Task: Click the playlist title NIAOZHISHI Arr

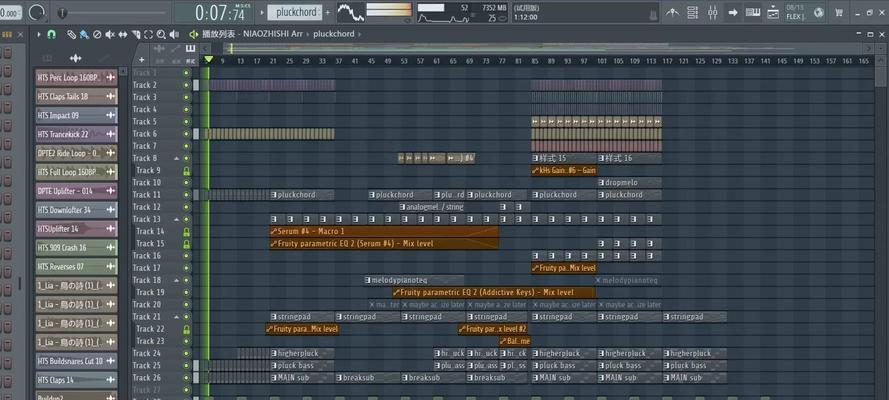Action: [x=273, y=34]
